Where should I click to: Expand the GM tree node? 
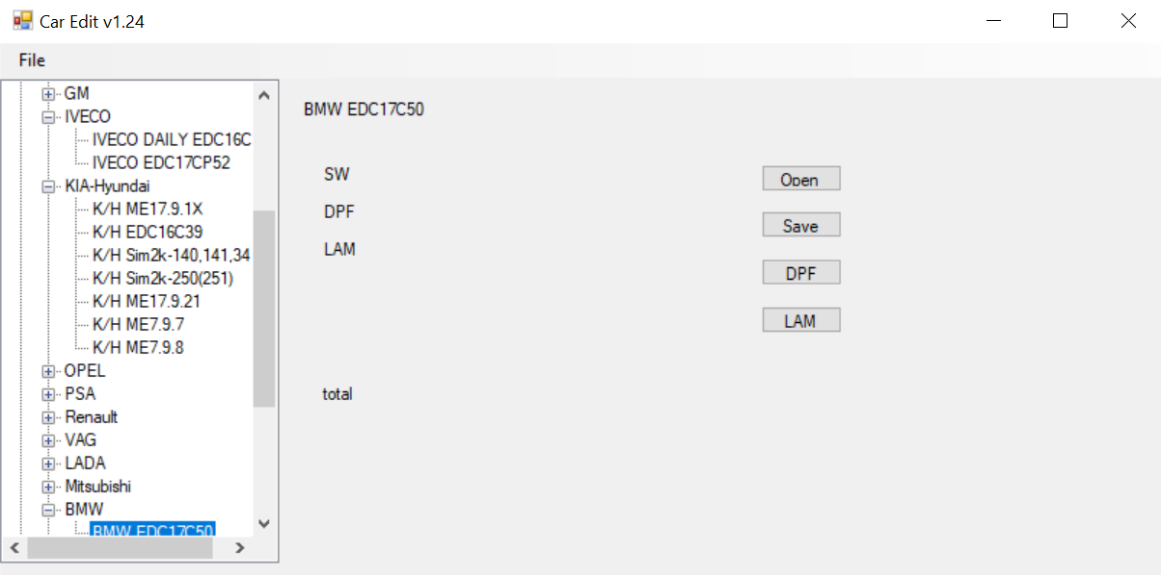(x=48, y=94)
